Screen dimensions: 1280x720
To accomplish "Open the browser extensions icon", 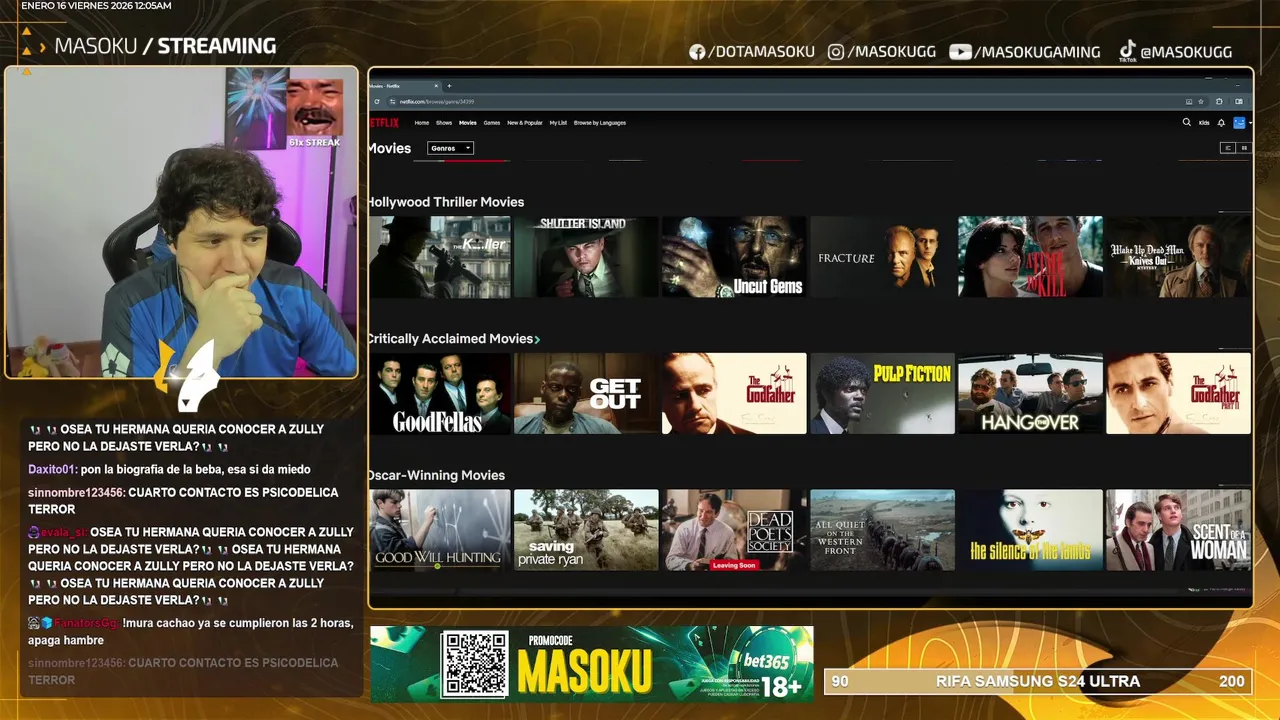I will point(1219,101).
